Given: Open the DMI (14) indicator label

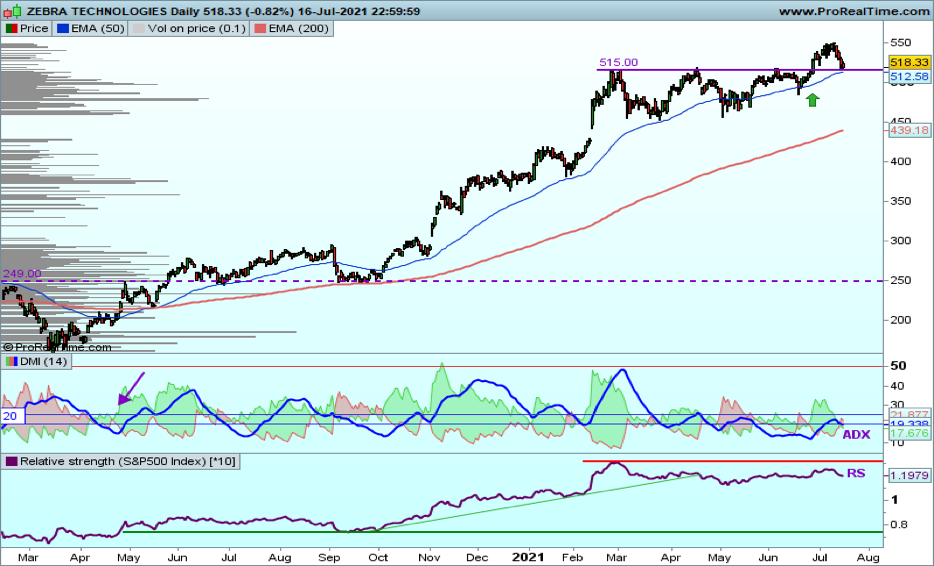Looking at the screenshot, I should [x=43, y=361].
